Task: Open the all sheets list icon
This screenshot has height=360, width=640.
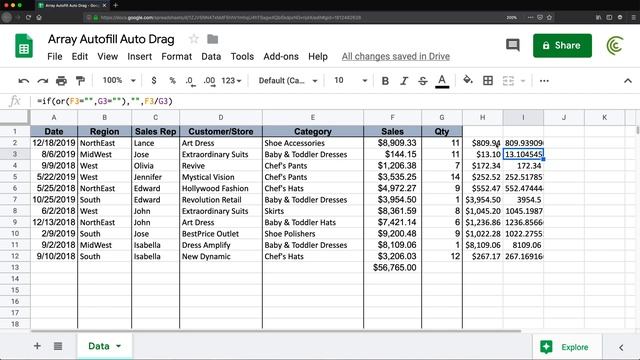Action: click(x=58, y=346)
